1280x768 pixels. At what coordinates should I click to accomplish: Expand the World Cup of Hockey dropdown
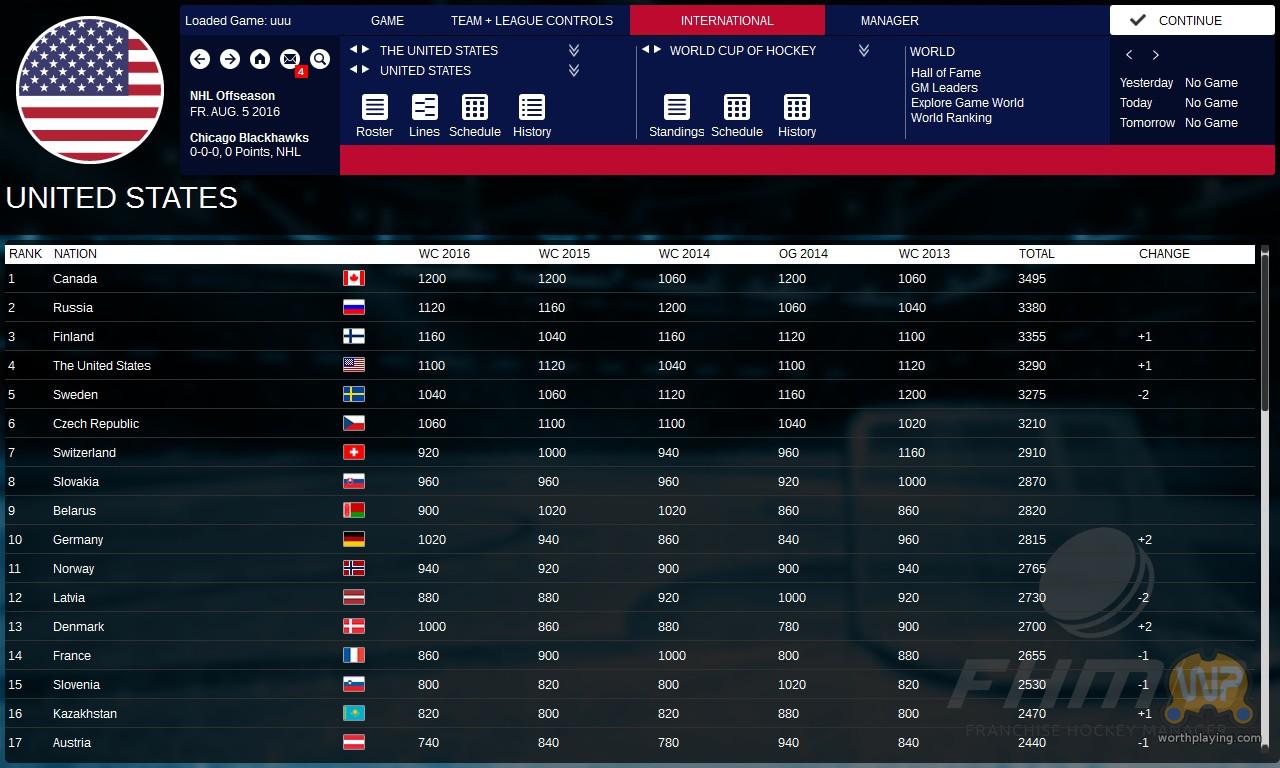(x=864, y=50)
